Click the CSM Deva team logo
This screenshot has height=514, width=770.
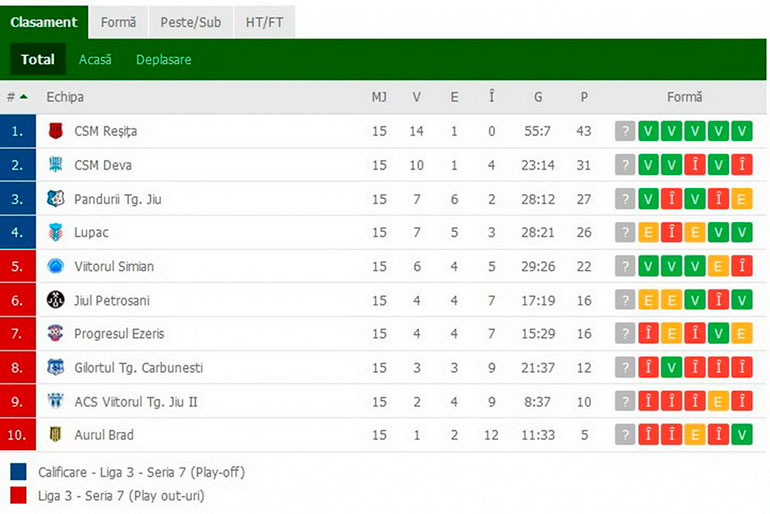click(x=55, y=165)
